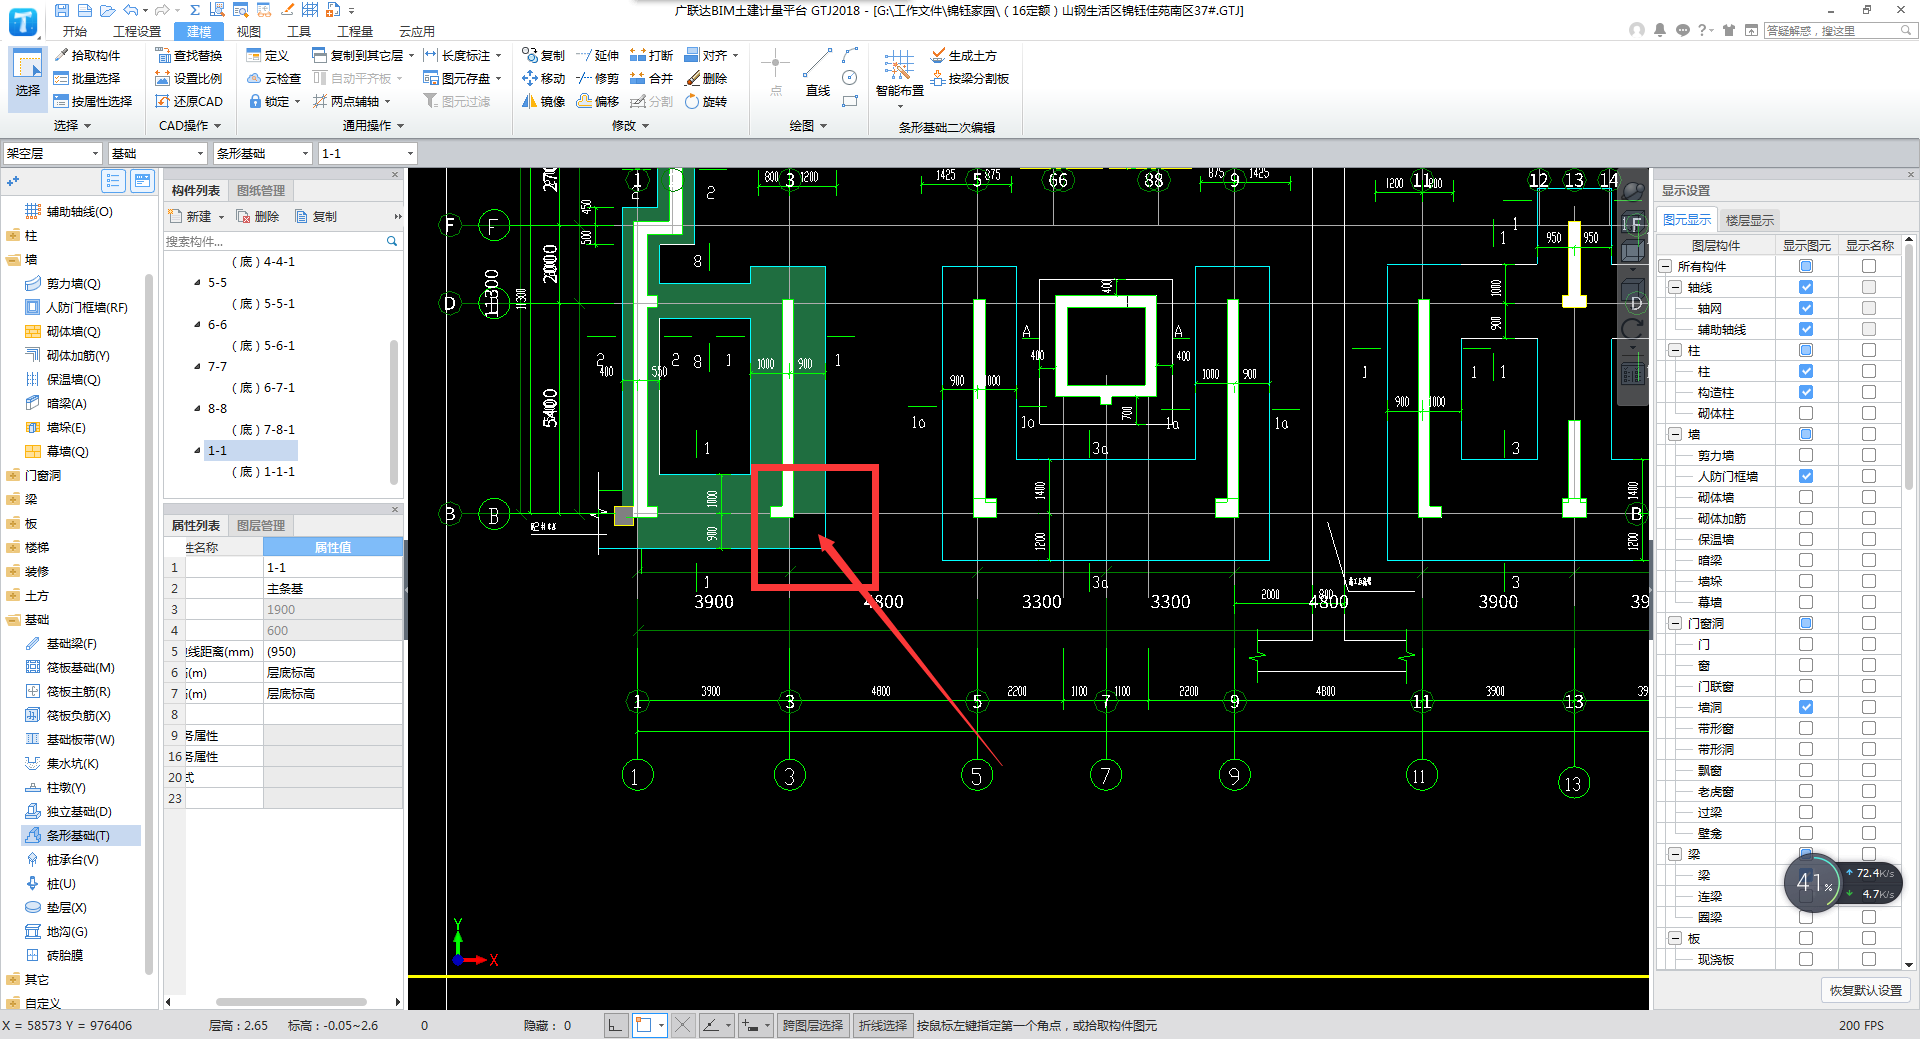
Task: Select the circle drawing tool in 绘图 group
Action: coord(850,78)
